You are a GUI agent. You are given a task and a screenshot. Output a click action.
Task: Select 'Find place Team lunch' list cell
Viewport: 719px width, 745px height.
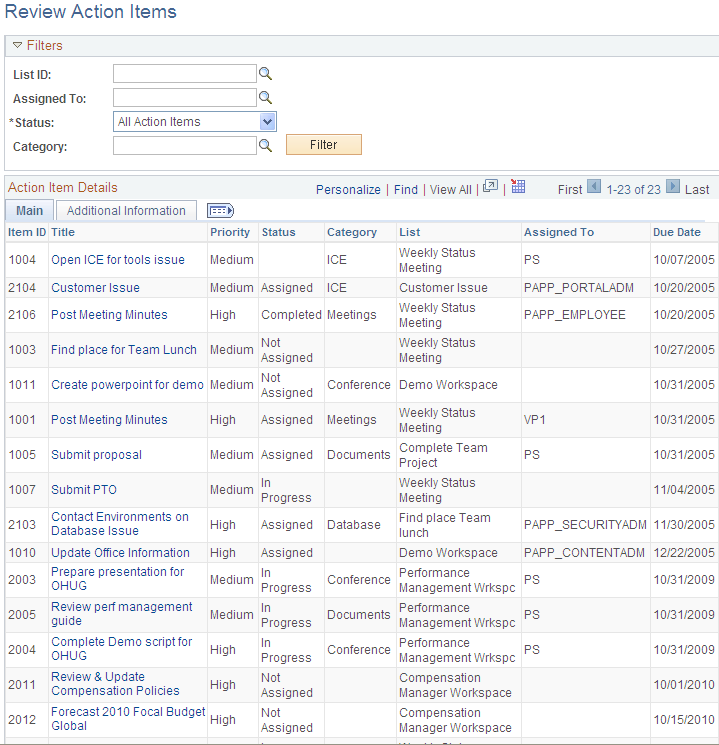(x=445, y=525)
